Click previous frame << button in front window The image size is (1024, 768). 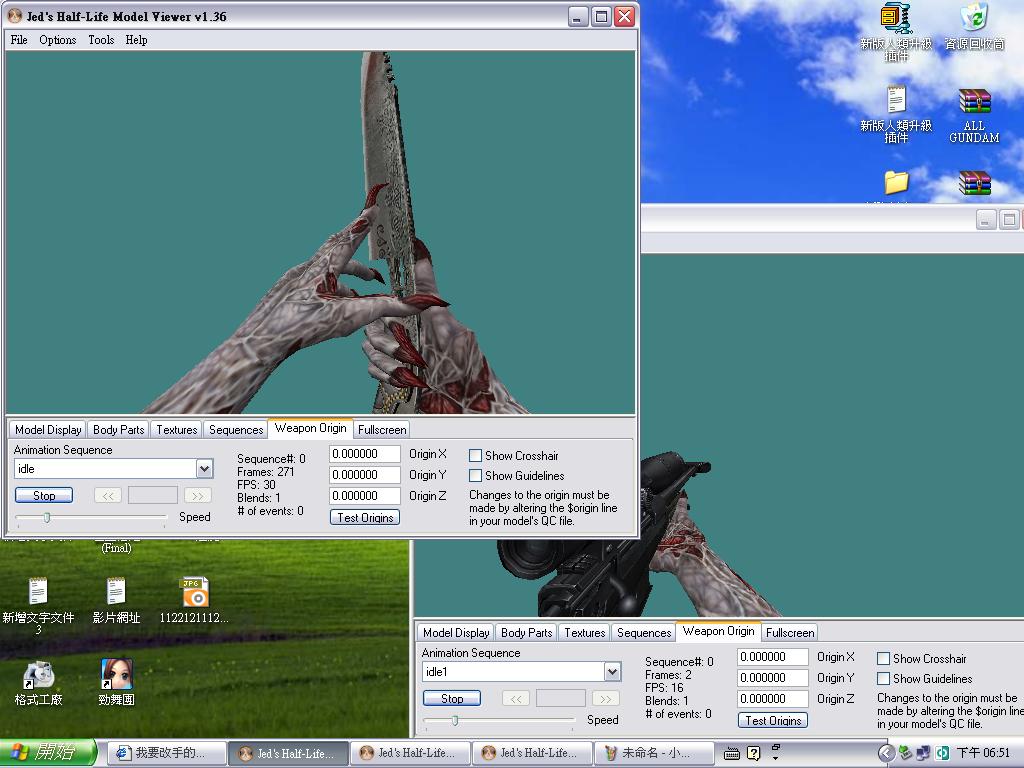(108, 496)
